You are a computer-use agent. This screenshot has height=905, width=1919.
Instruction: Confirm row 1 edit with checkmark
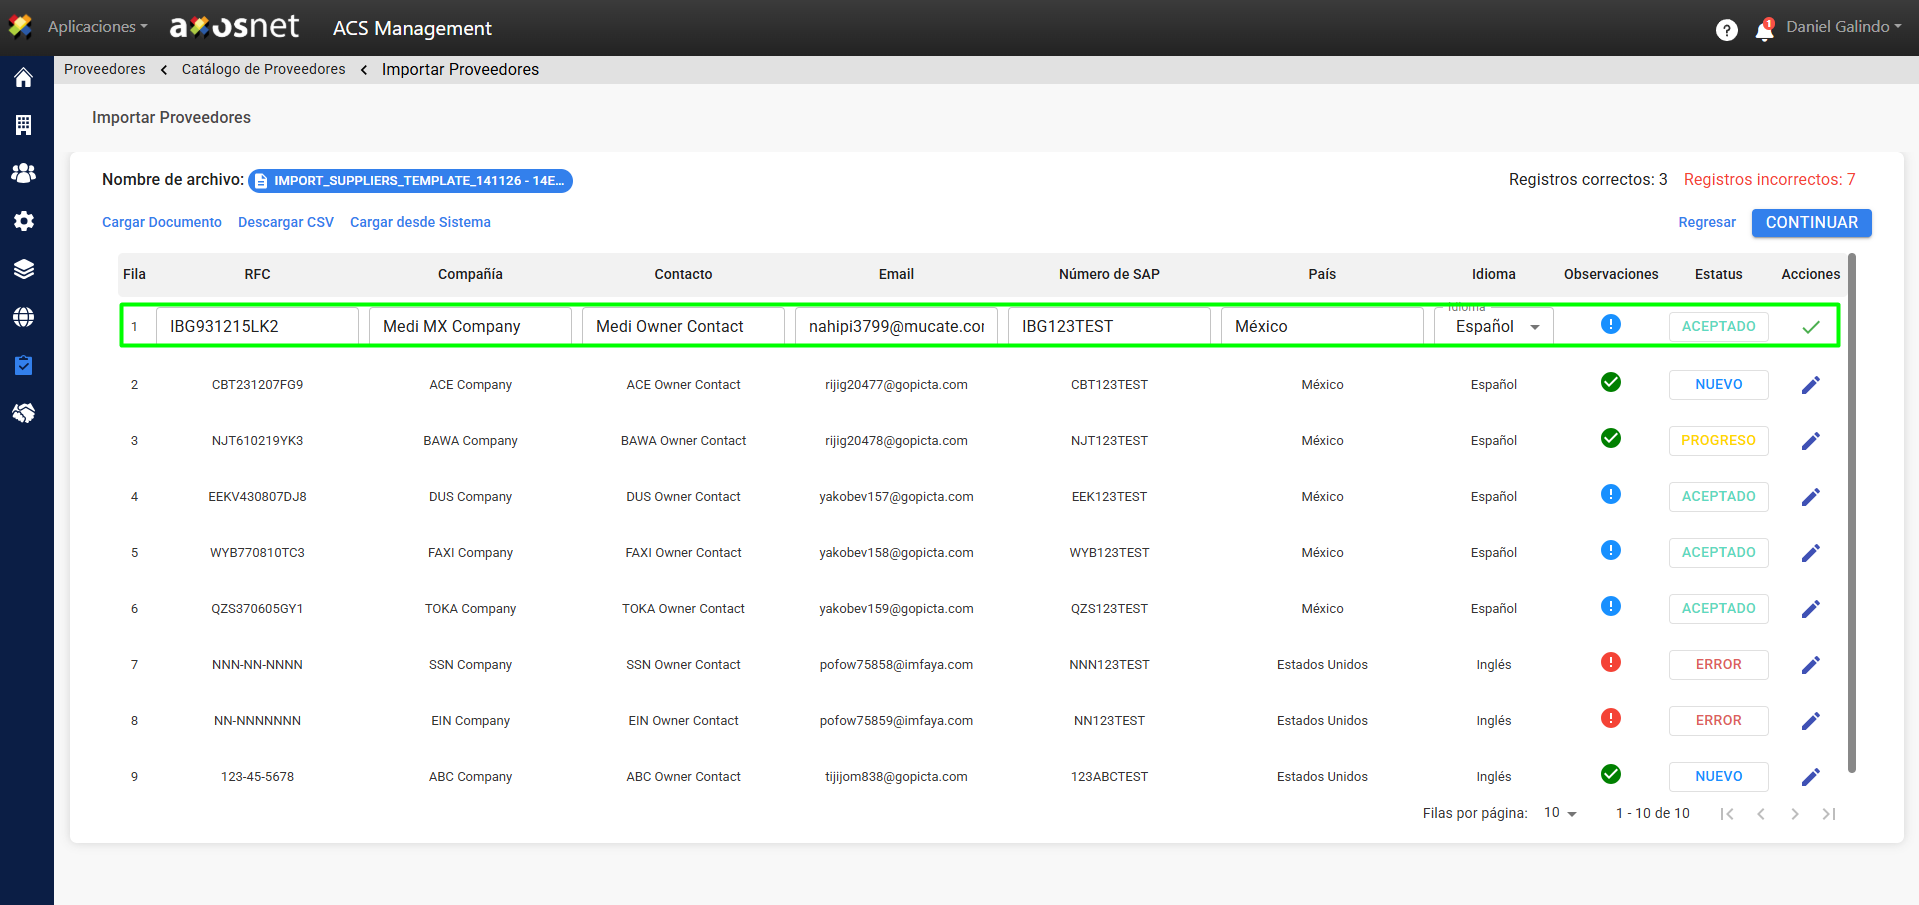1810,327
